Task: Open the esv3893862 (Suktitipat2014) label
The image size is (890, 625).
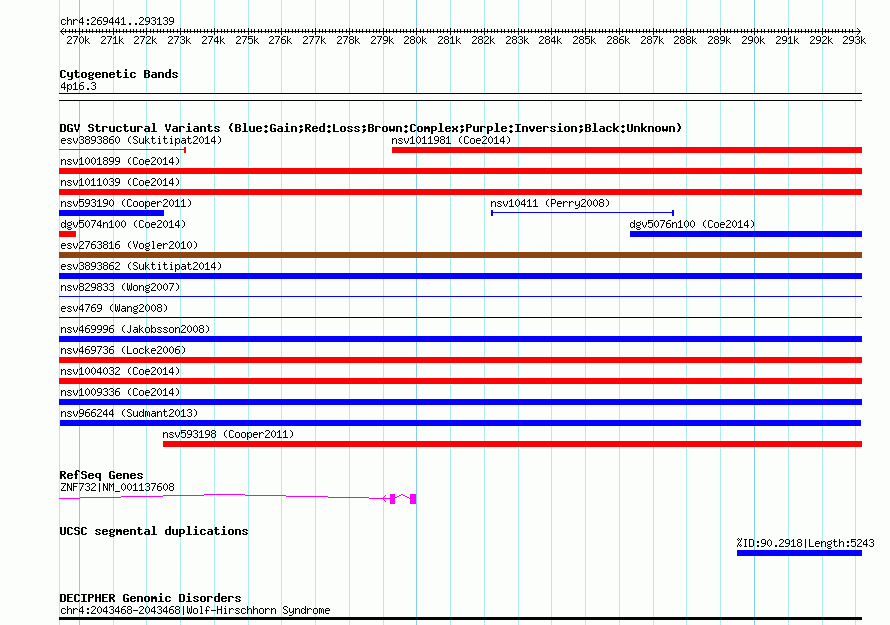Action: tap(141, 266)
